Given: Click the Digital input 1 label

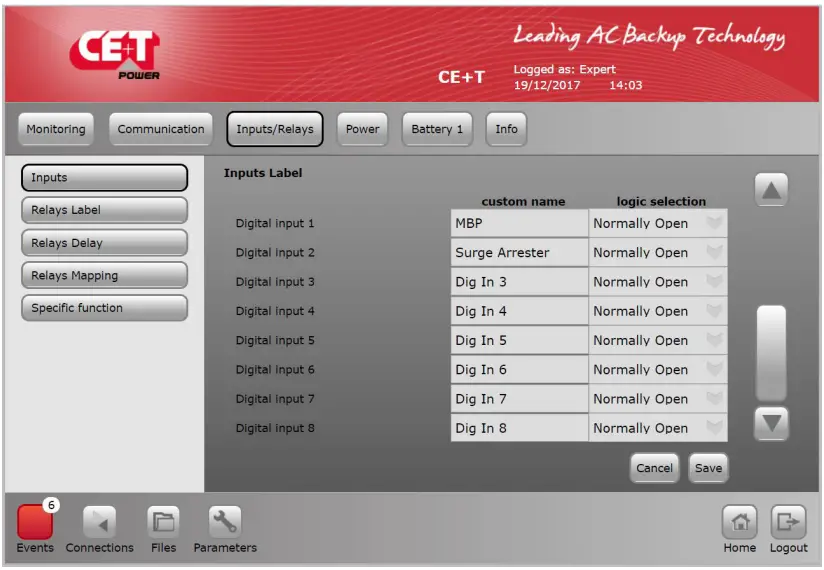Looking at the screenshot, I should [275, 223].
